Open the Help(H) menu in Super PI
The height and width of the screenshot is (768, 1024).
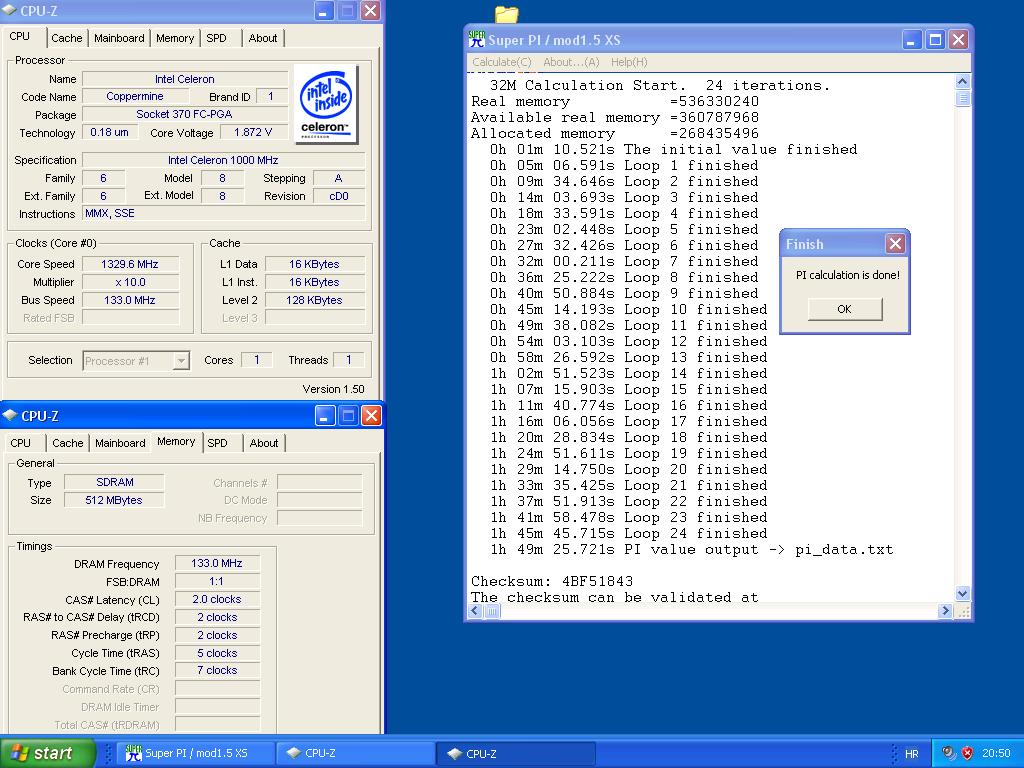pyautogui.click(x=629, y=62)
